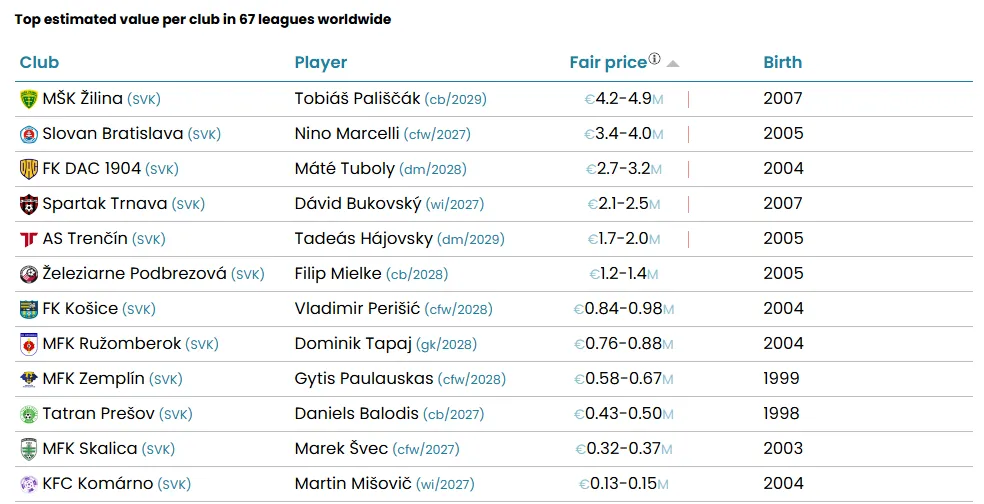Click the Spartak Trnava club crest icon
The height and width of the screenshot is (504, 984).
coord(28,204)
